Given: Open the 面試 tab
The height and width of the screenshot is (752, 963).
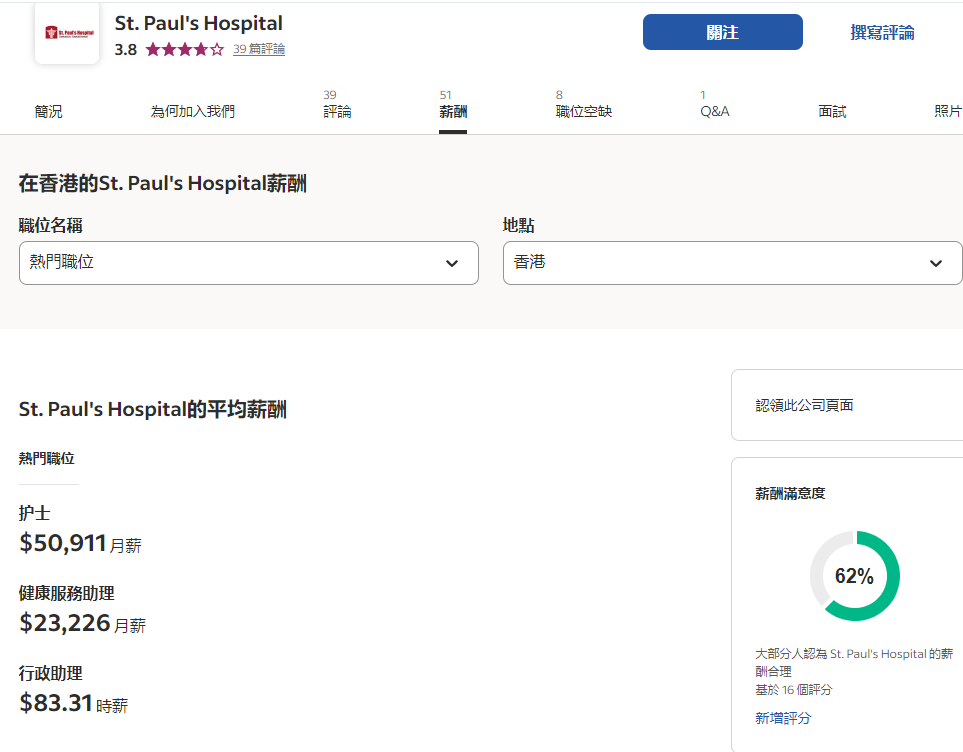Looking at the screenshot, I should point(832,111).
